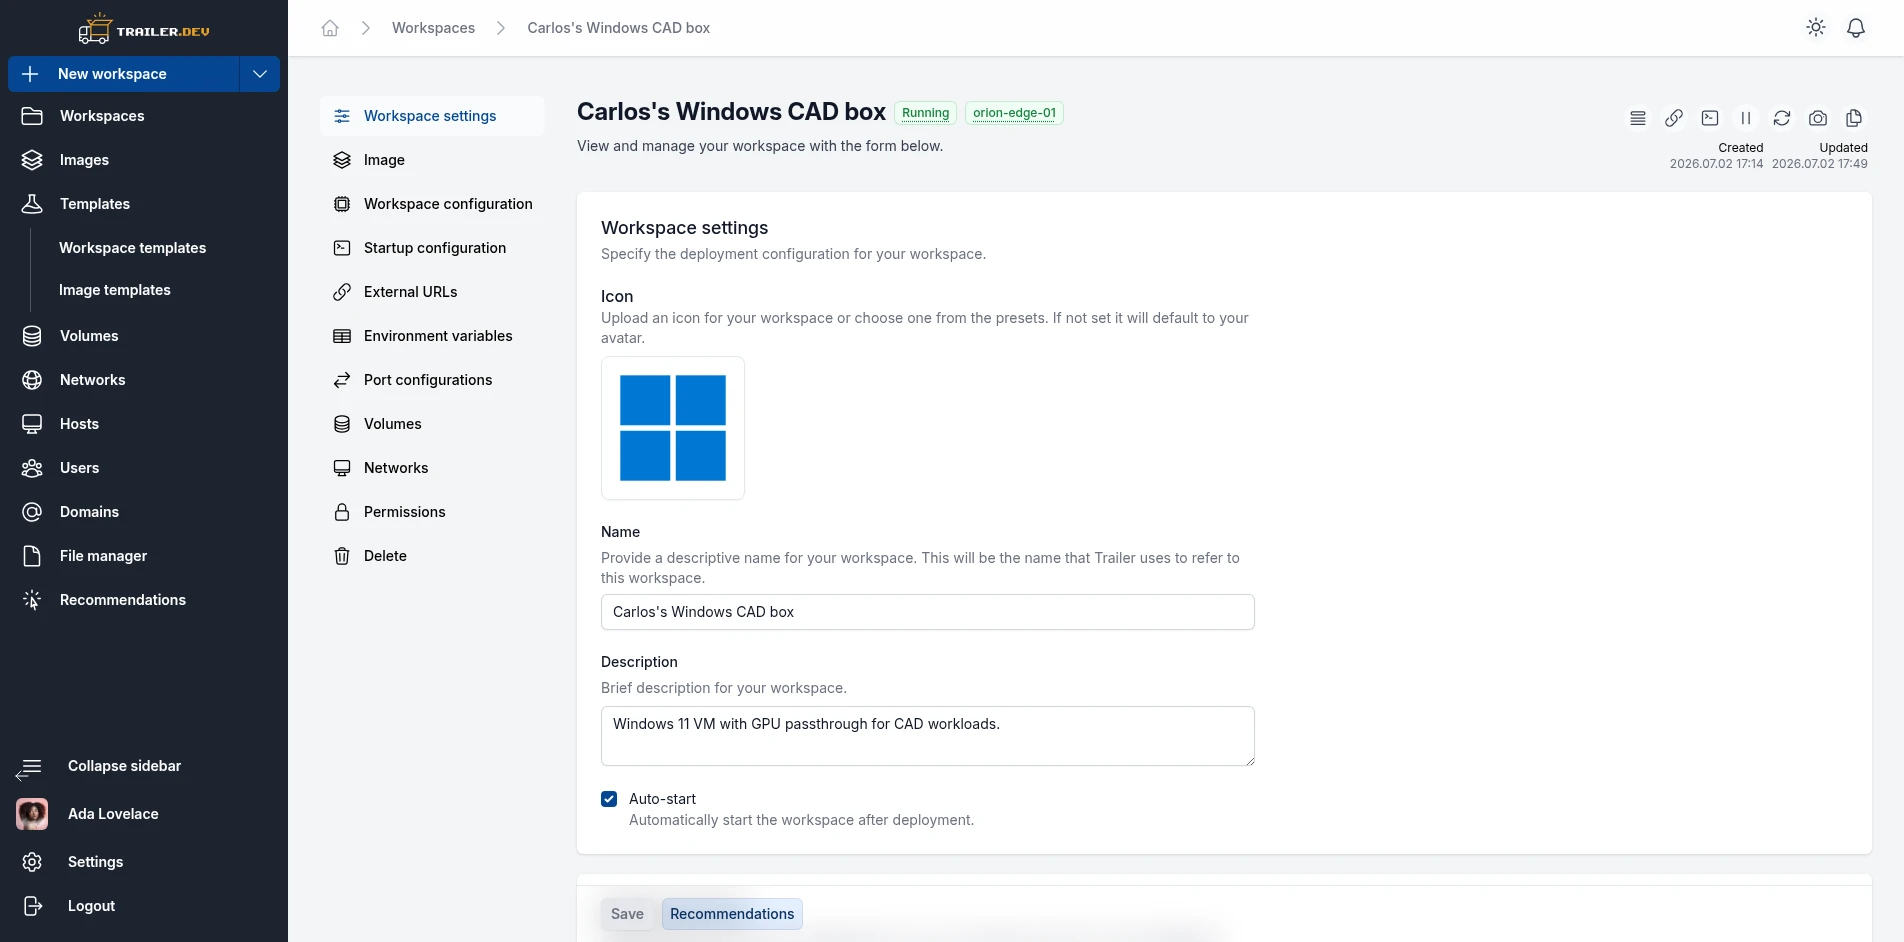Open Images in the main sidebar
The width and height of the screenshot is (1904, 942).
pos(144,160)
